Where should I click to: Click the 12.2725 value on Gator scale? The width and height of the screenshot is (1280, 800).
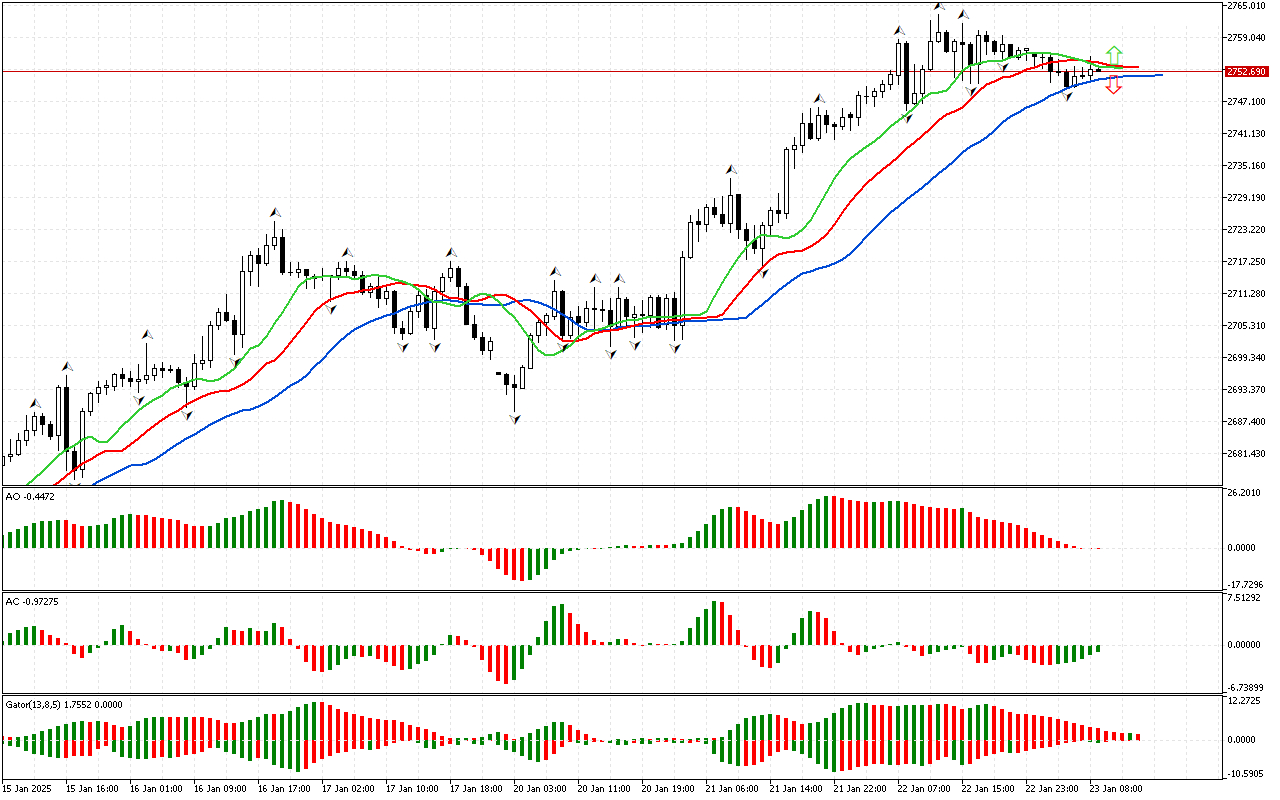[1244, 701]
